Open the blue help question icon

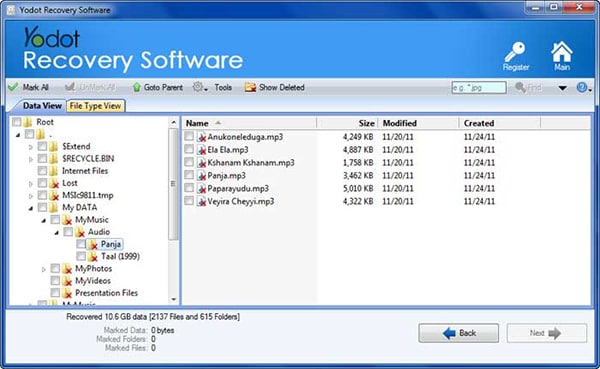[582, 87]
